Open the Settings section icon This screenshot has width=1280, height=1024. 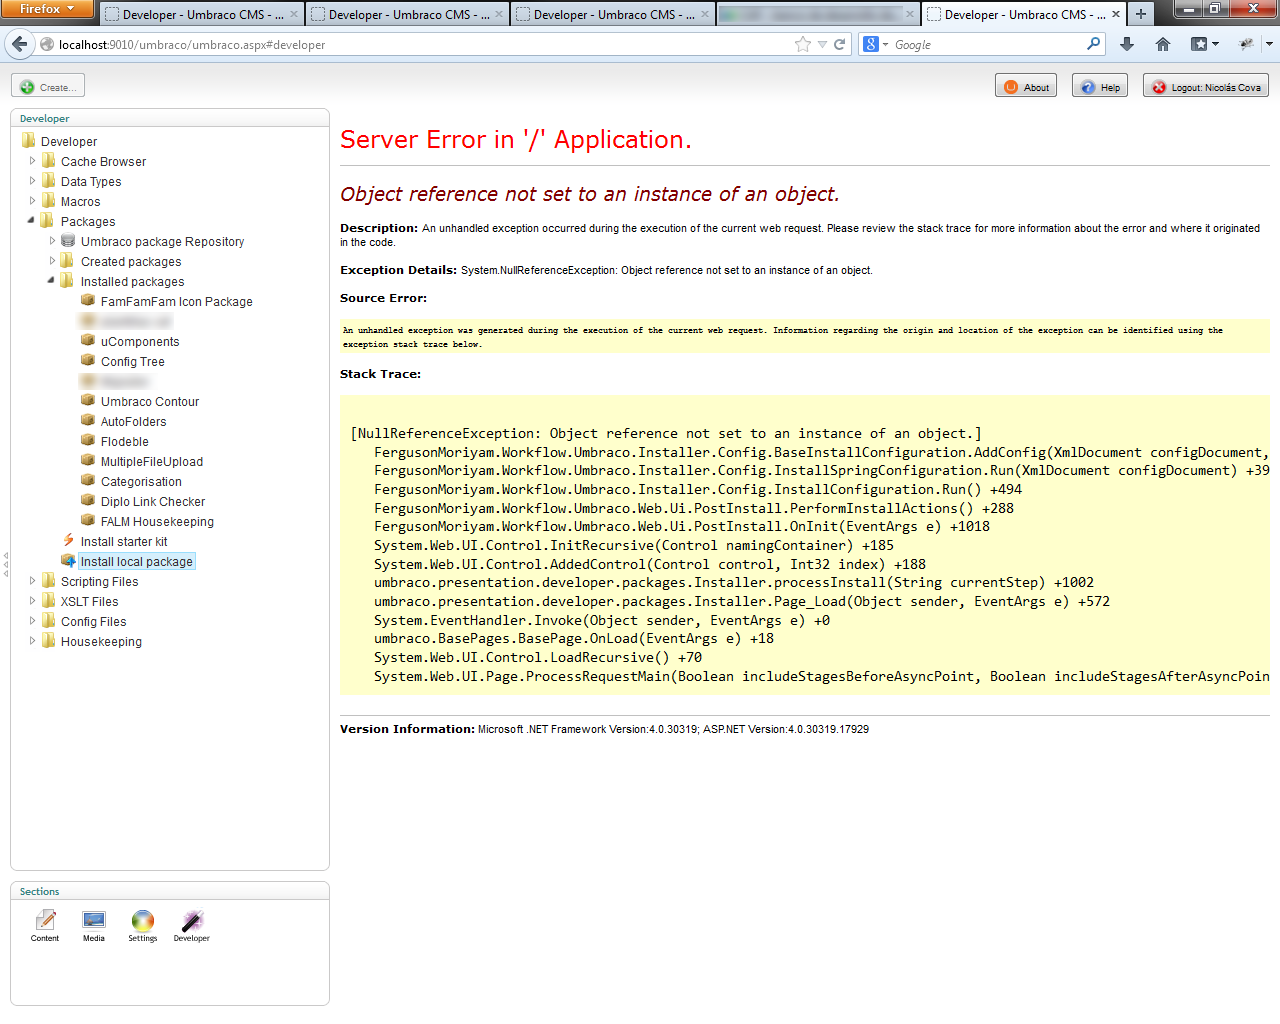coord(143,925)
